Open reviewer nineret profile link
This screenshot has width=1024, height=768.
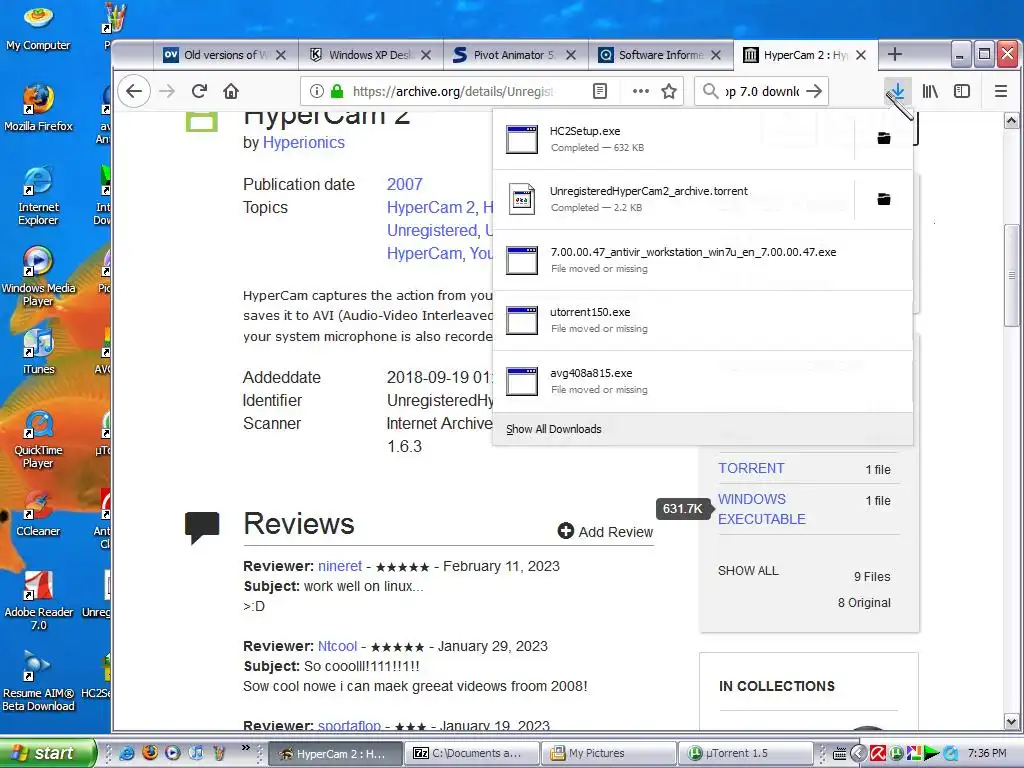(x=340, y=566)
